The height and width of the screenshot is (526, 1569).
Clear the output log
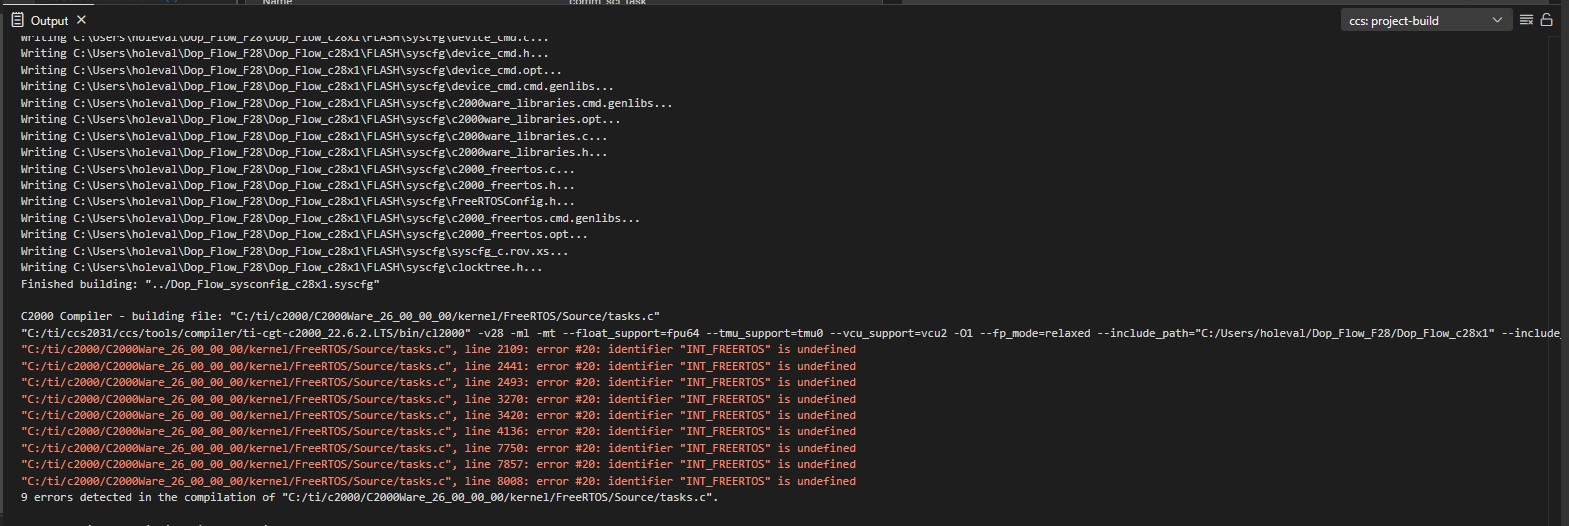pos(1526,20)
